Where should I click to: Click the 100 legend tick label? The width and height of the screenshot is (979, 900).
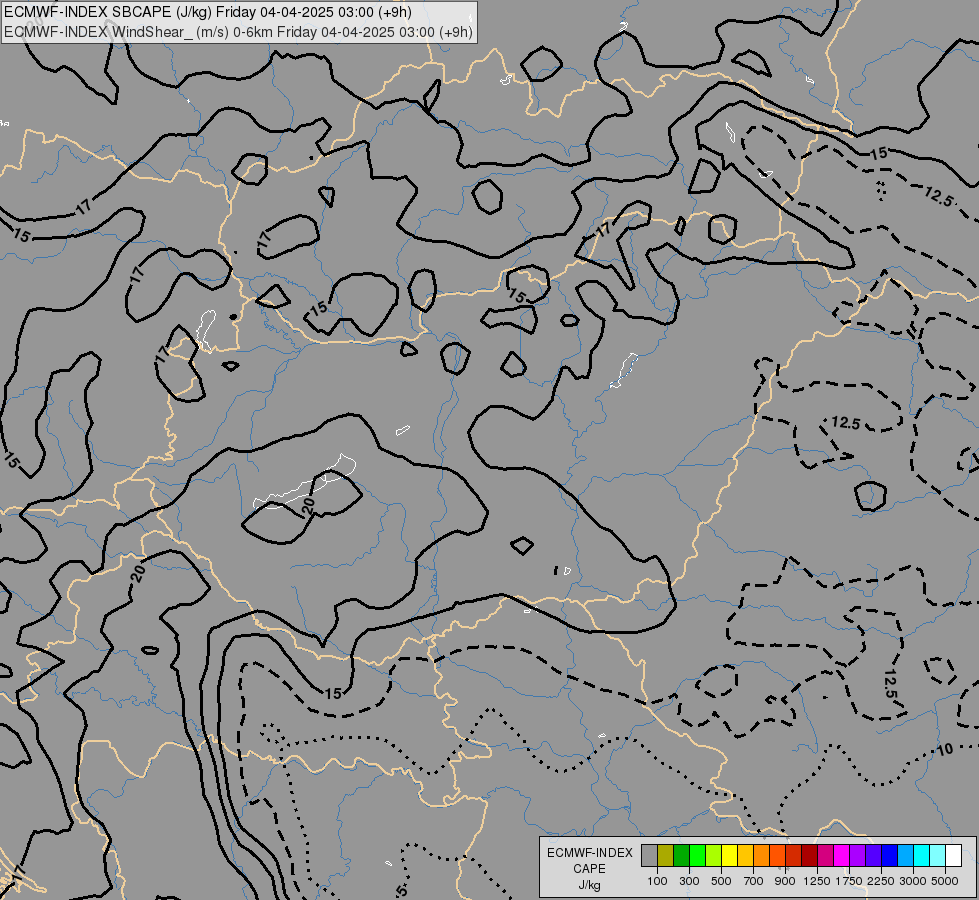coord(657,881)
